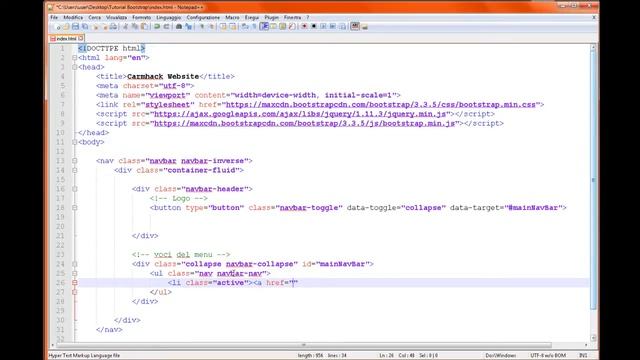Collapse the nav fold on line 13
640x360 pixels.
click(75, 161)
